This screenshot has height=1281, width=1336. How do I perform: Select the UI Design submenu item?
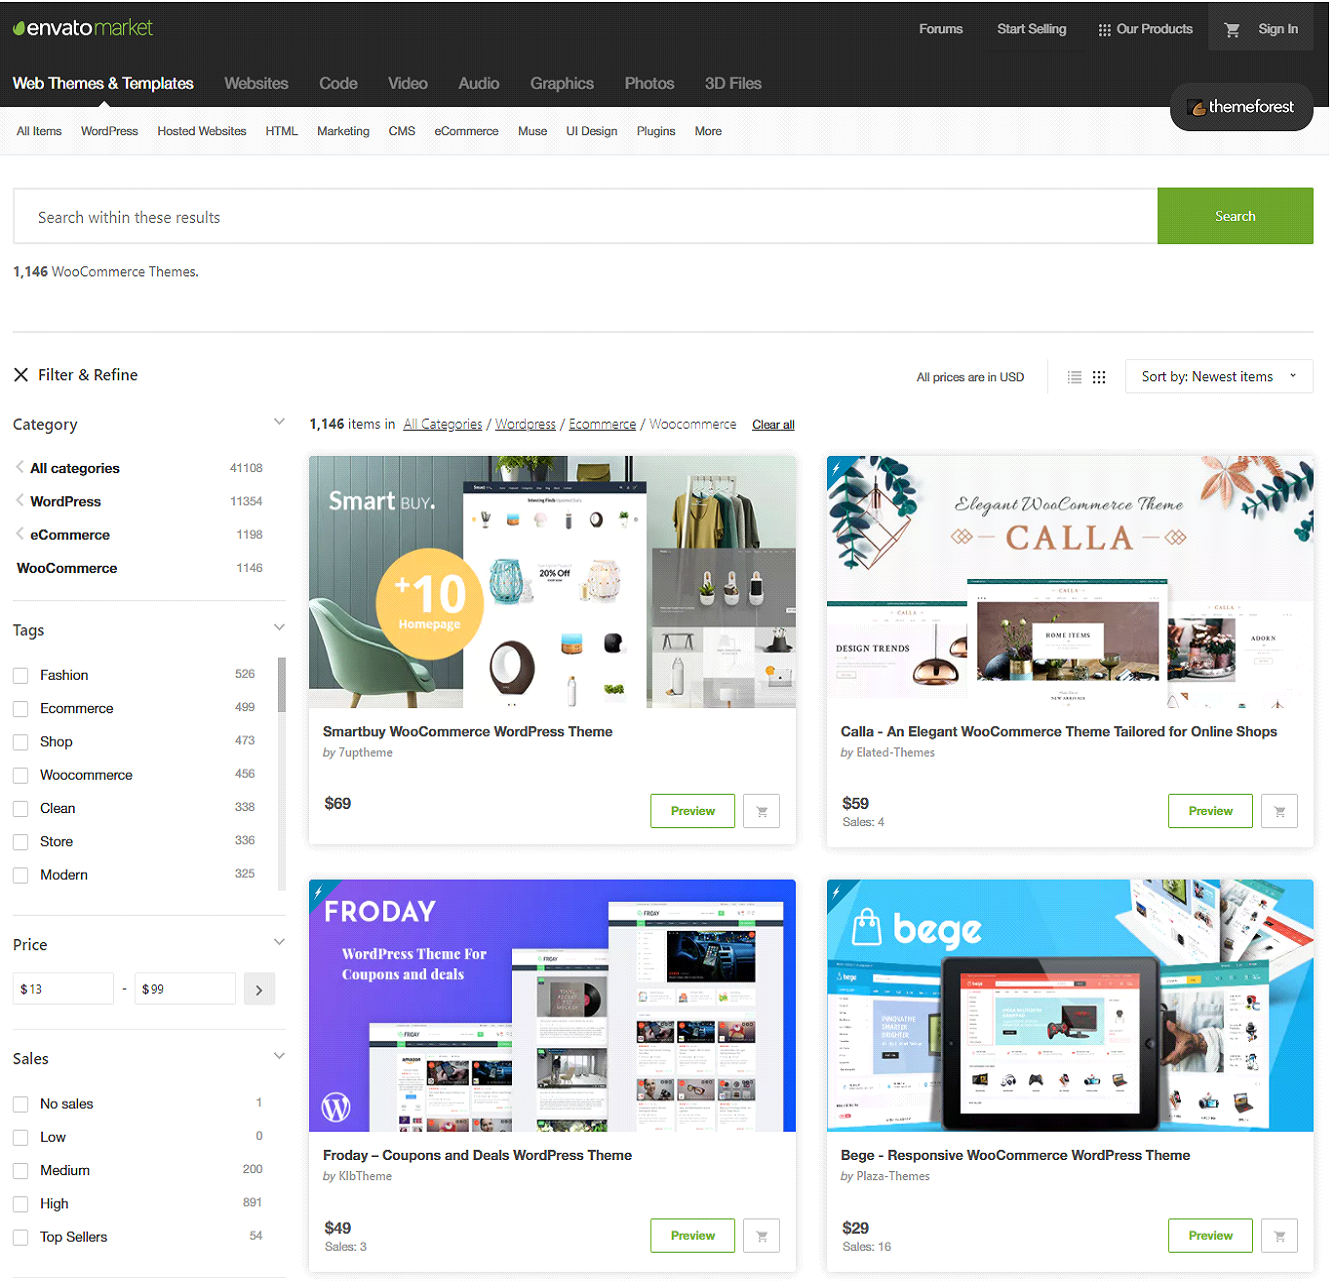pos(594,132)
